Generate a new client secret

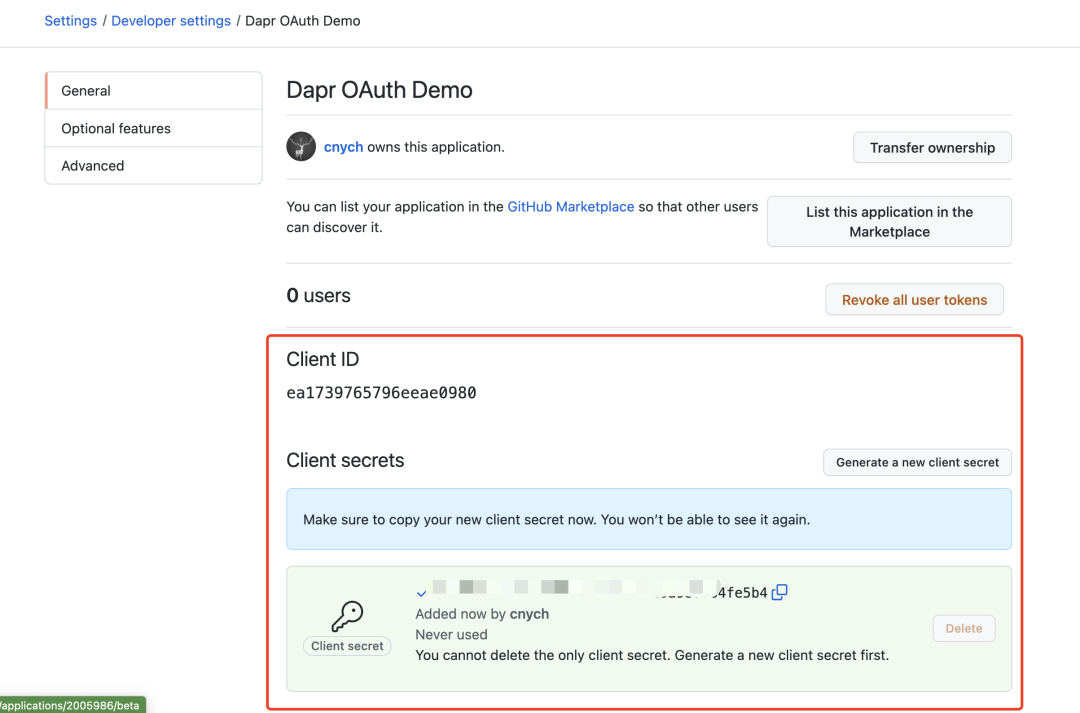[x=917, y=462]
